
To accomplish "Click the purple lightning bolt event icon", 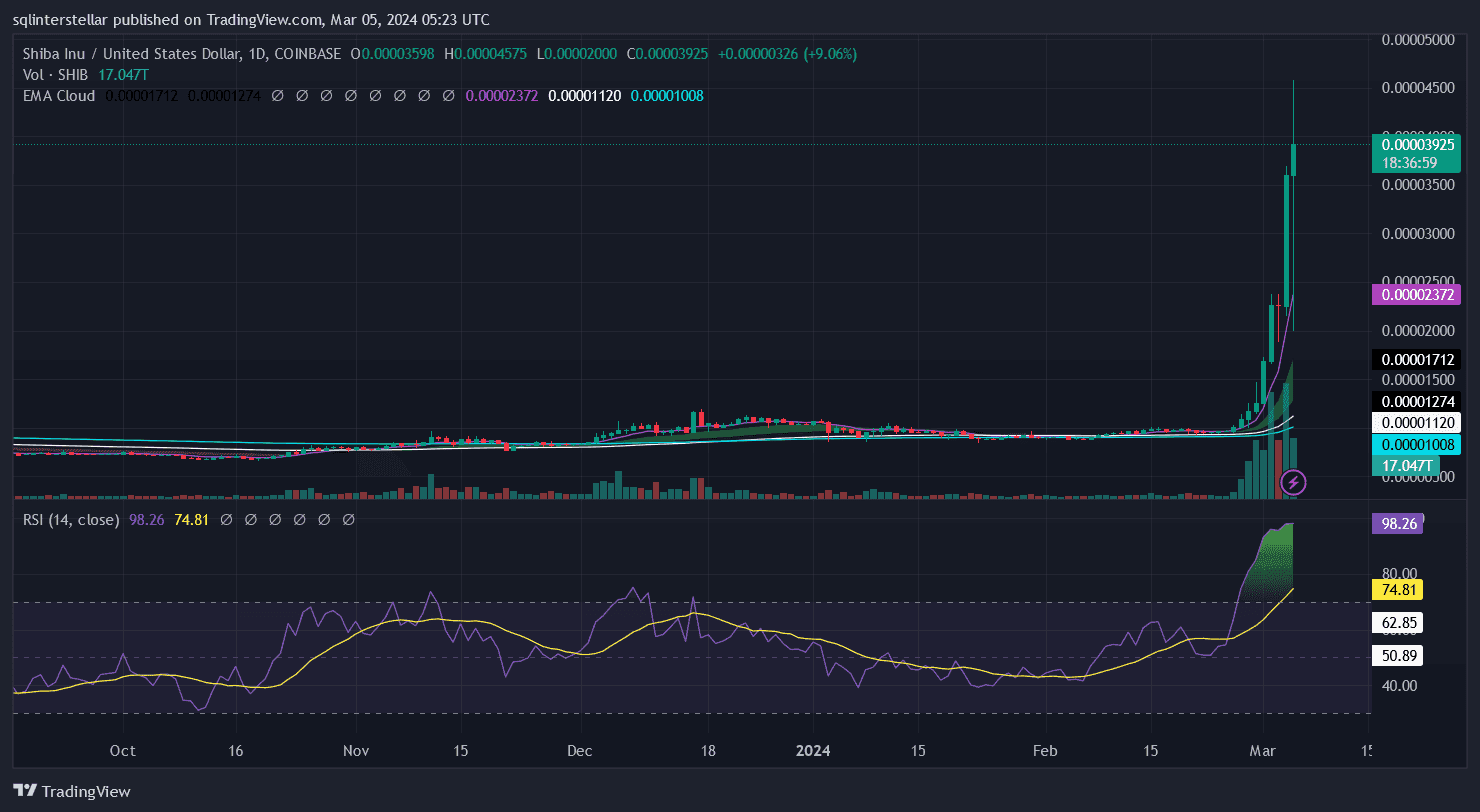I will 1294,484.
